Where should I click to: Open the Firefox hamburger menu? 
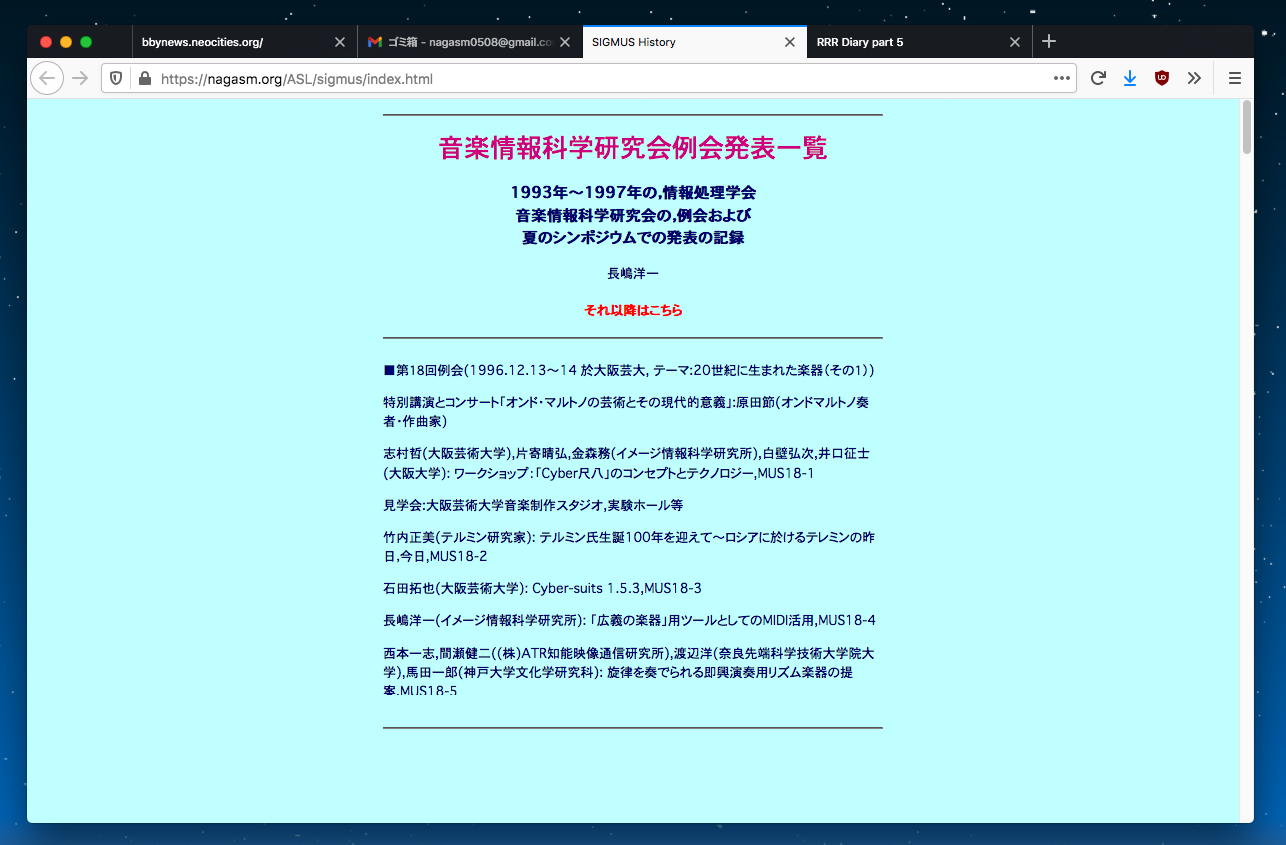[x=1234, y=78]
